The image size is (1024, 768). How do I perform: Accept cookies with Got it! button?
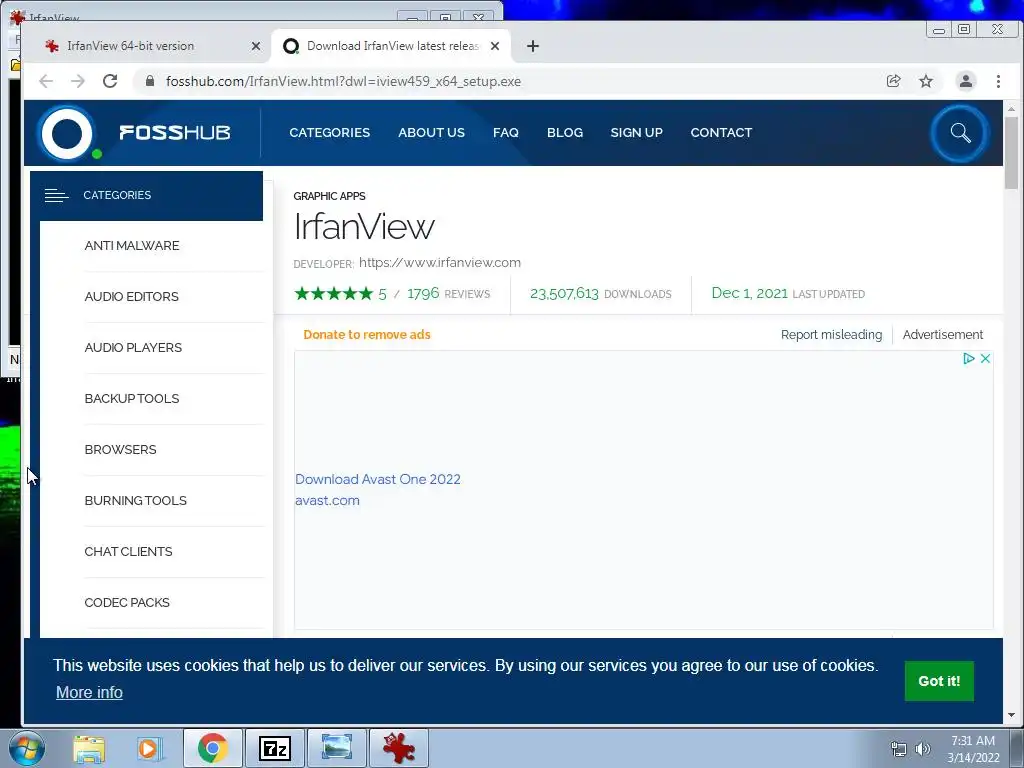tap(939, 681)
